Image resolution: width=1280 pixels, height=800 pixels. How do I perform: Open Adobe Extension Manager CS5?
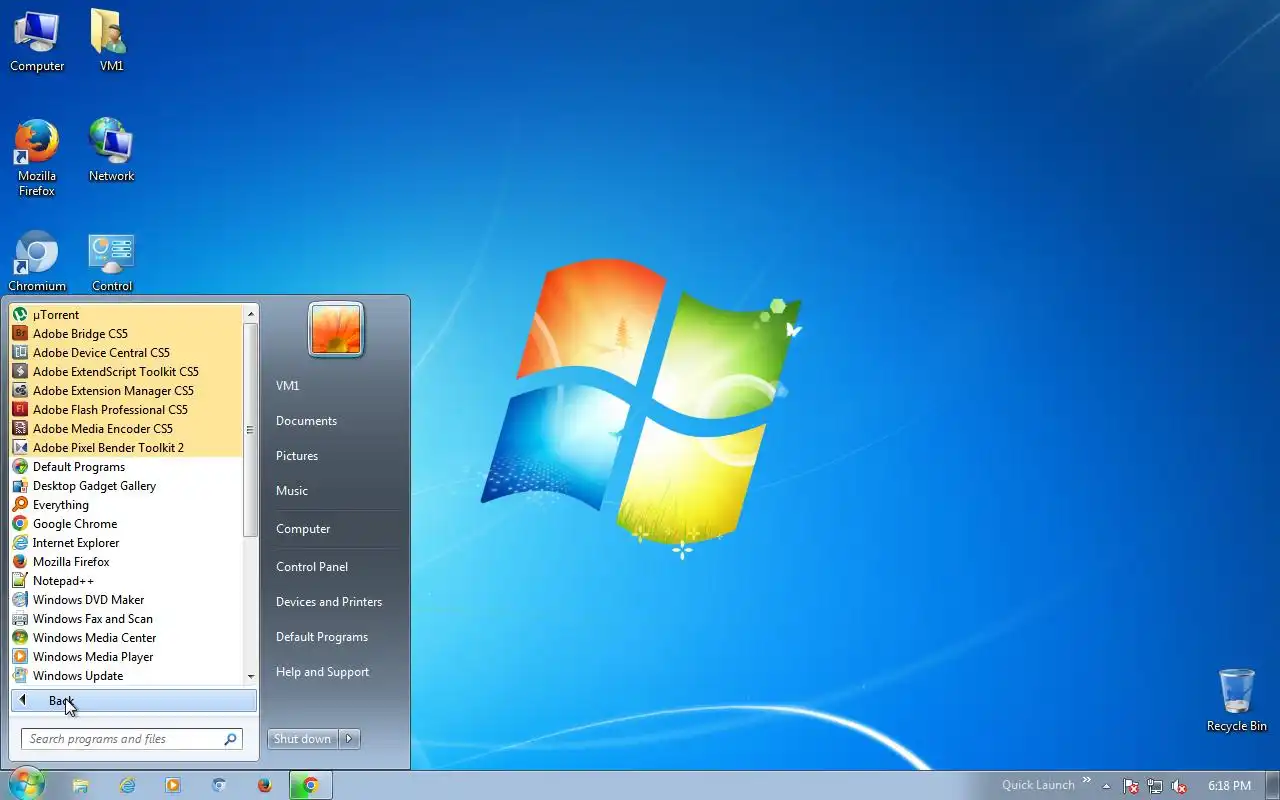pos(126,390)
